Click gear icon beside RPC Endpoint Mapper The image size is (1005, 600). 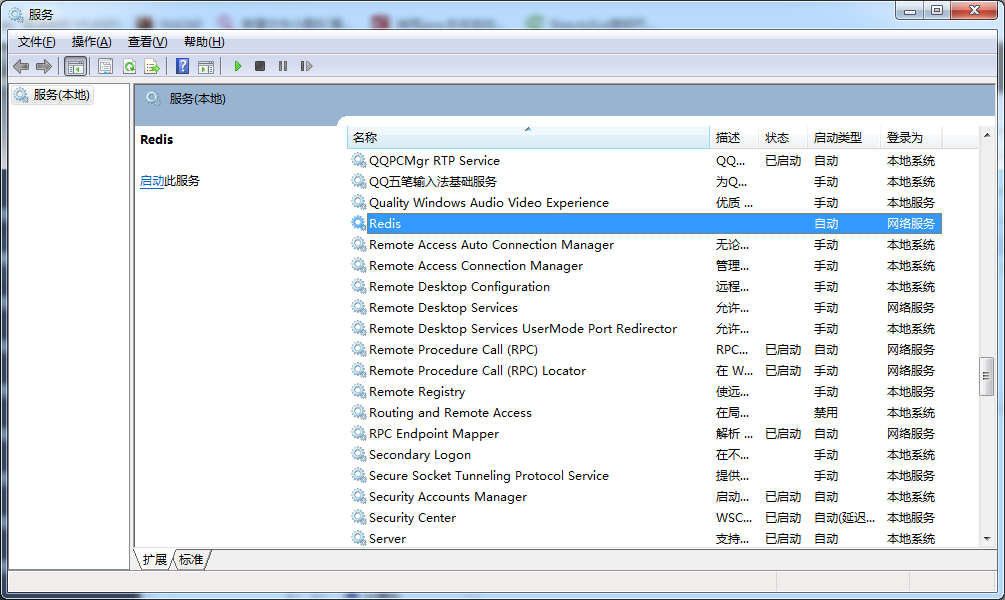tap(358, 433)
